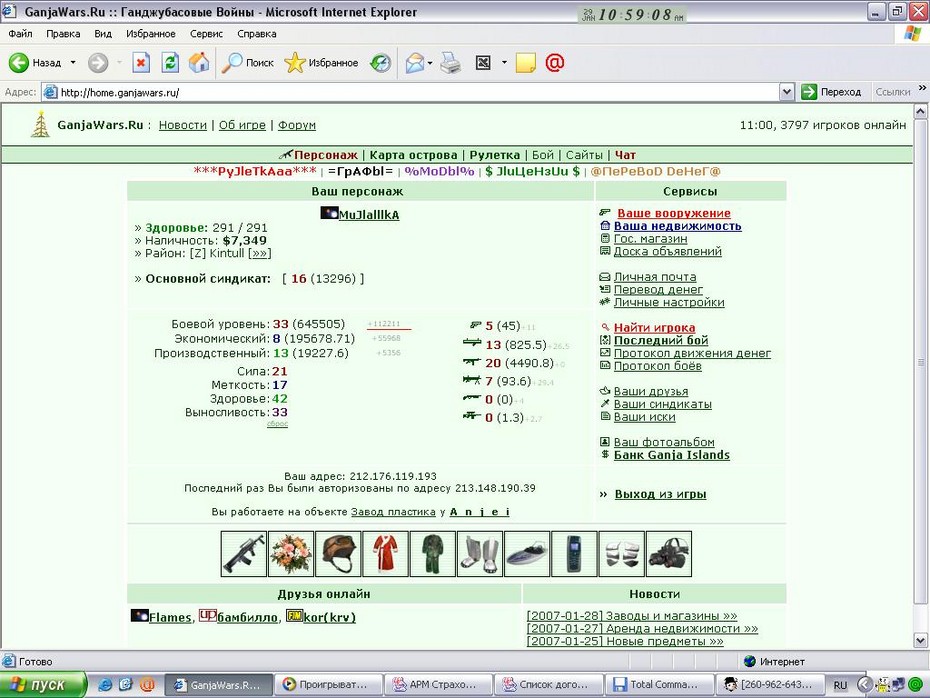The image size is (930, 698).
Task: Open Ваше вооружение service link
Action: coord(674,213)
